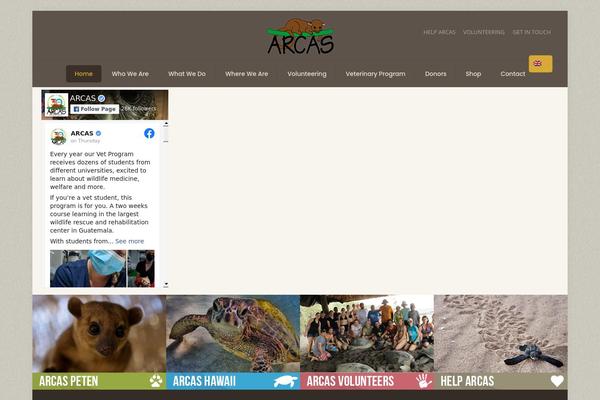This screenshot has width=600, height=400.
Task: Click the HELP ARCAS top link
Action: click(439, 32)
